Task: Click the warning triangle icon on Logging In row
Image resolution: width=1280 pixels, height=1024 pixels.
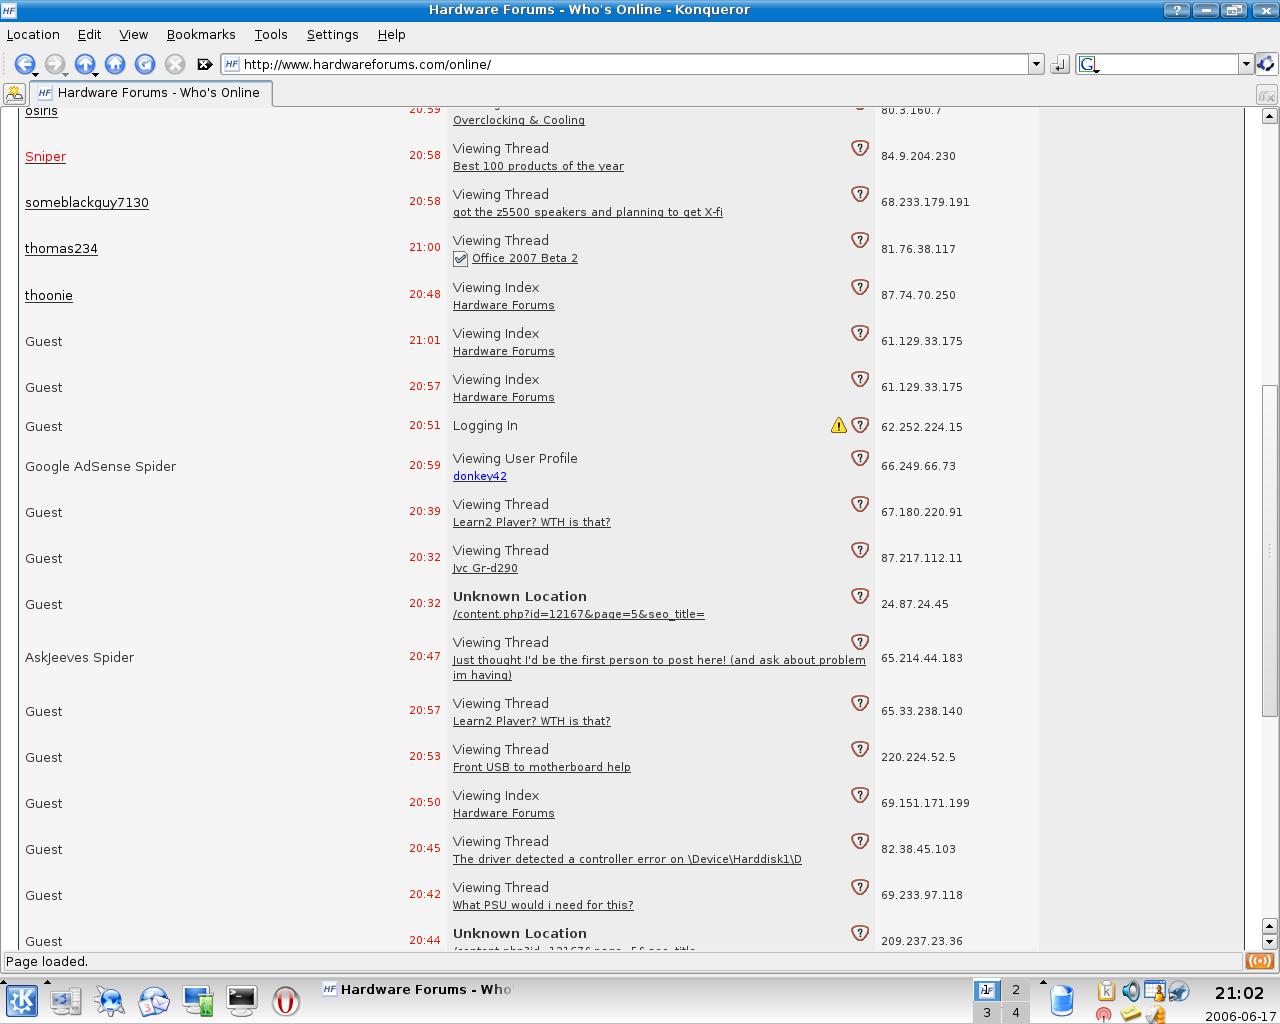Action: pyautogui.click(x=839, y=425)
